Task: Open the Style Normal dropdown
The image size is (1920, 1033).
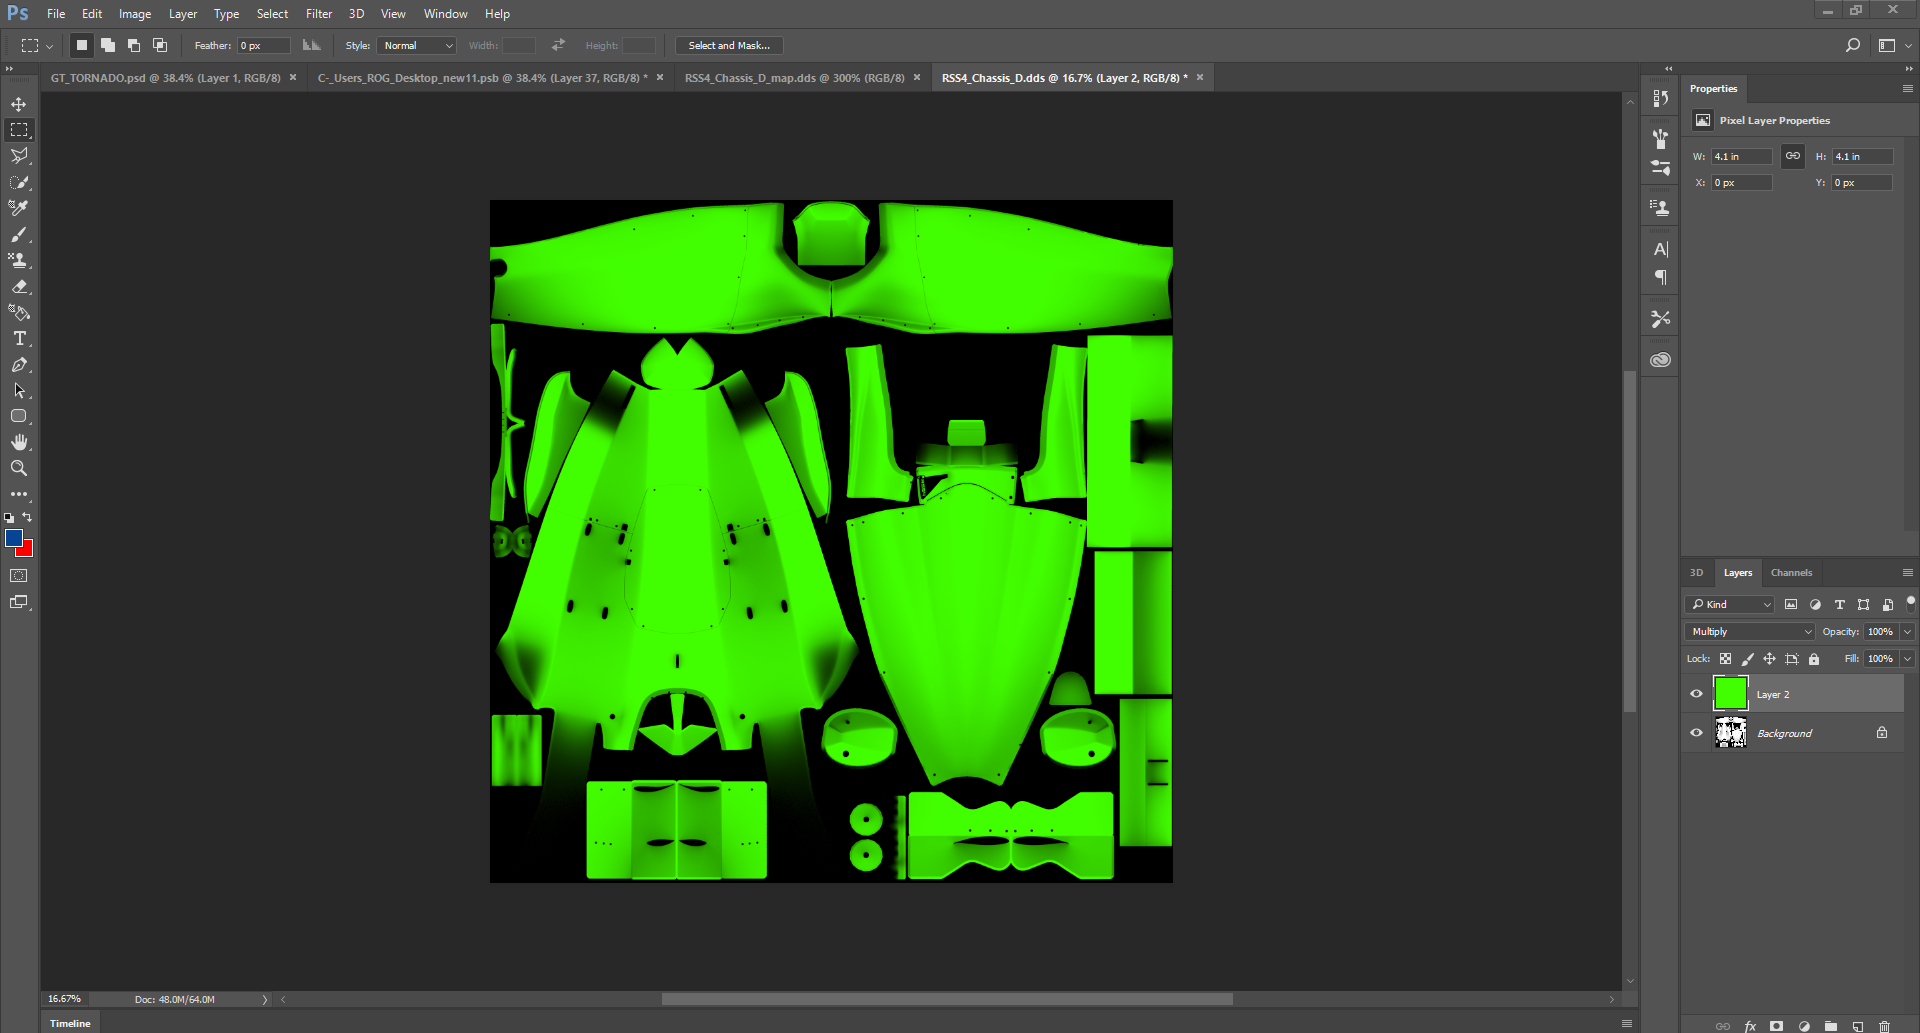Action: pos(418,46)
